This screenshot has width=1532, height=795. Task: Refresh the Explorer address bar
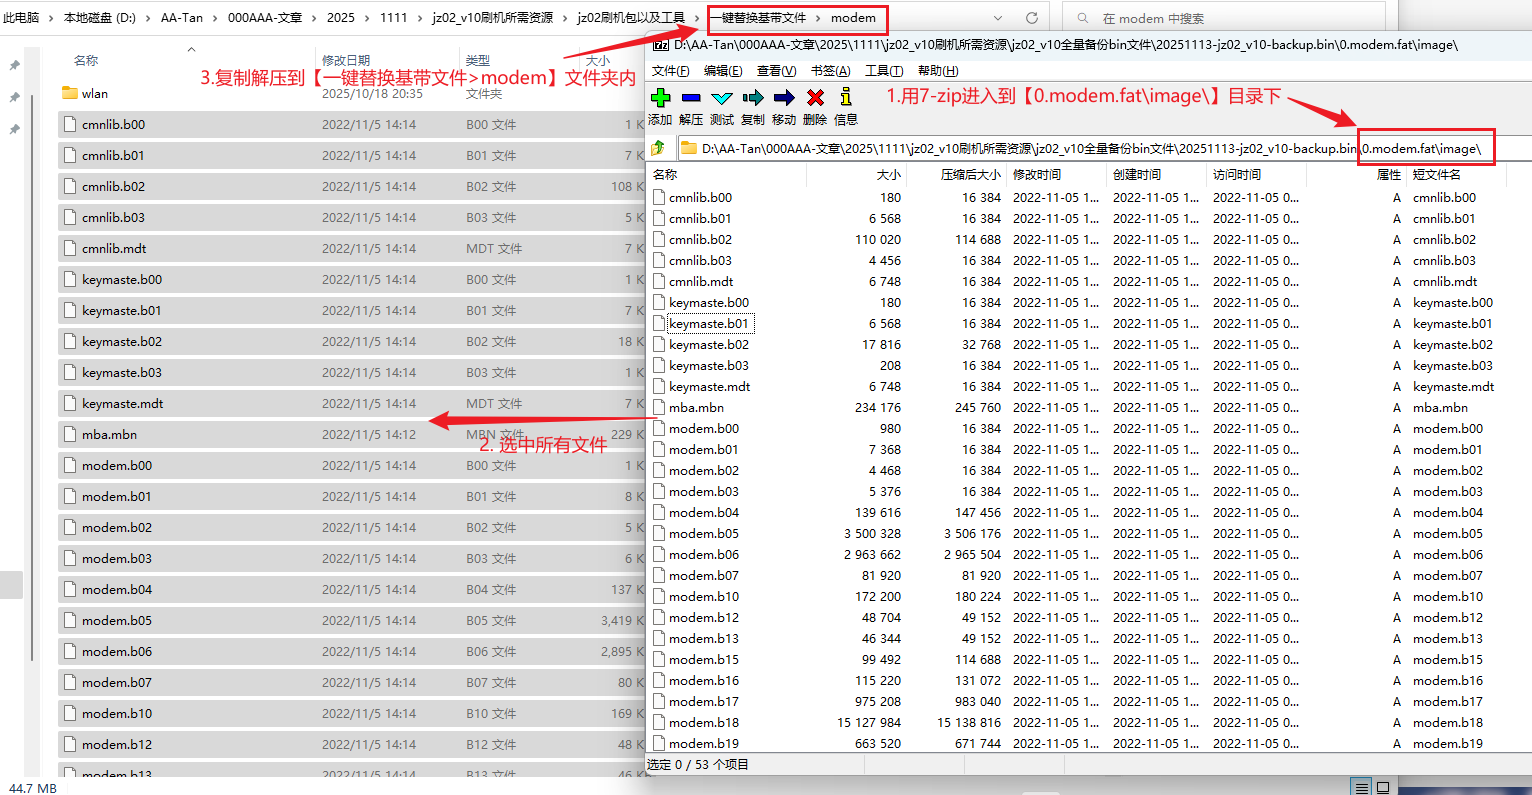tap(1031, 18)
